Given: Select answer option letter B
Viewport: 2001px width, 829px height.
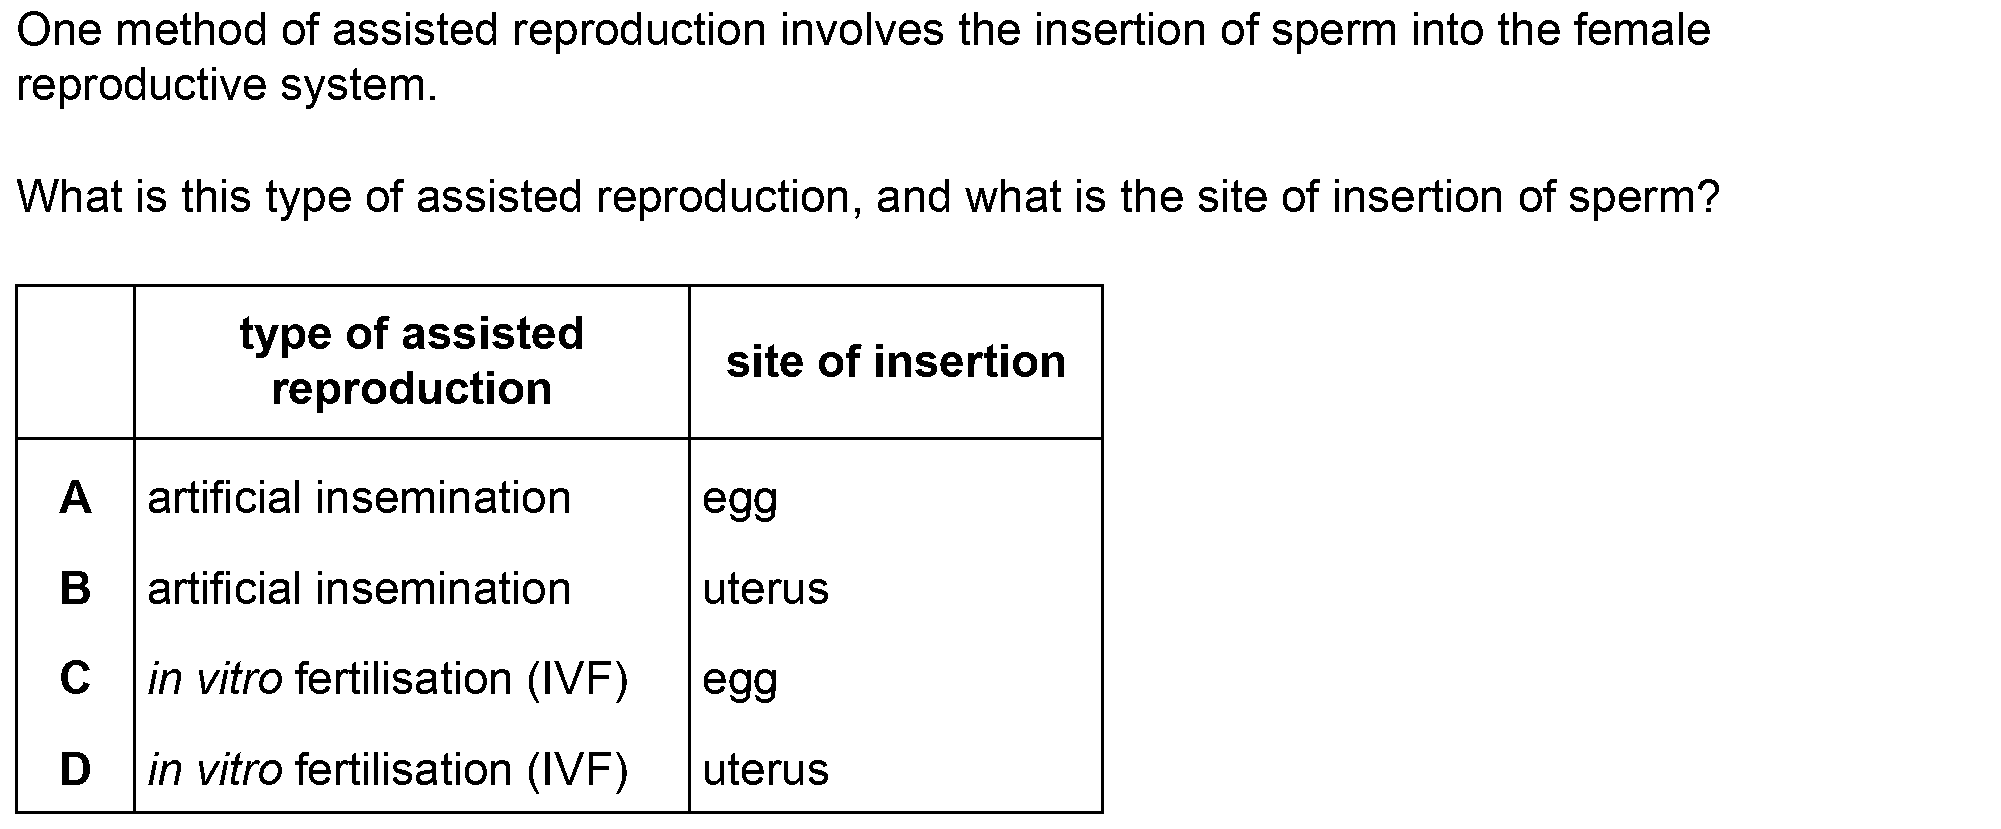Looking at the screenshot, I should [75, 588].
